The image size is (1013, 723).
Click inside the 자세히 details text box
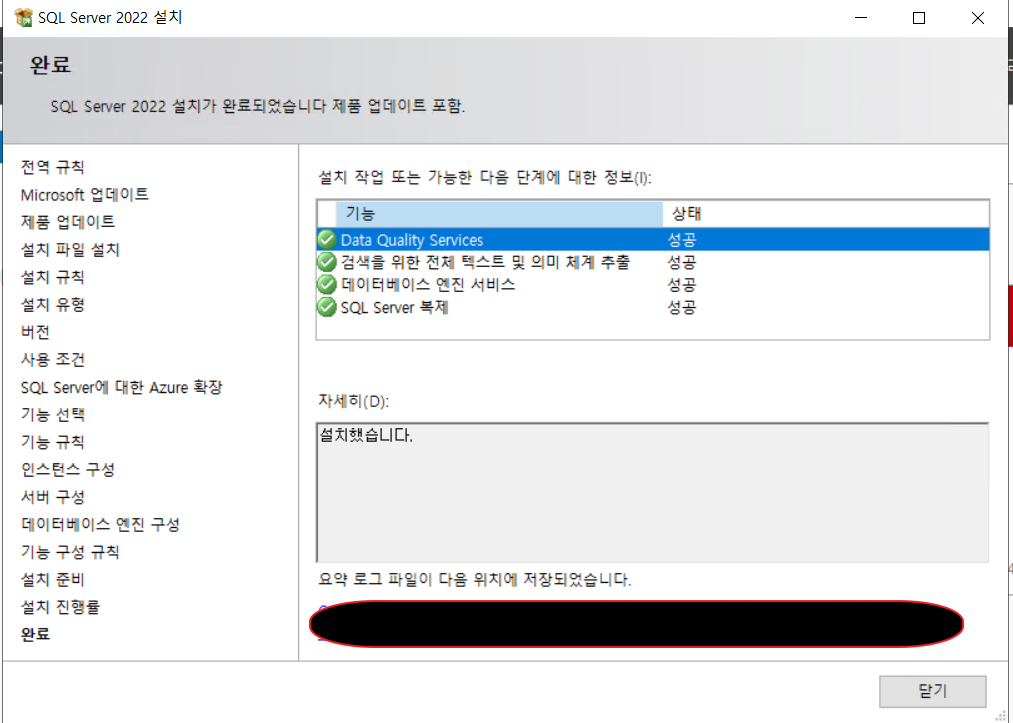click(x=653, y=492)
